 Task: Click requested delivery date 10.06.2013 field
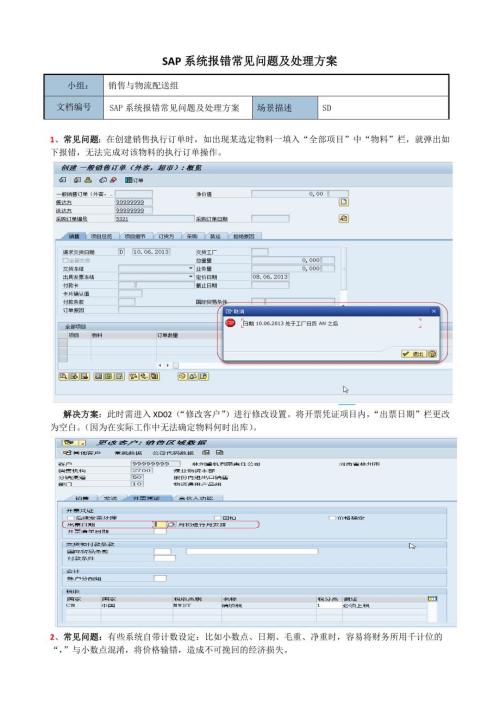coord(151,252)
